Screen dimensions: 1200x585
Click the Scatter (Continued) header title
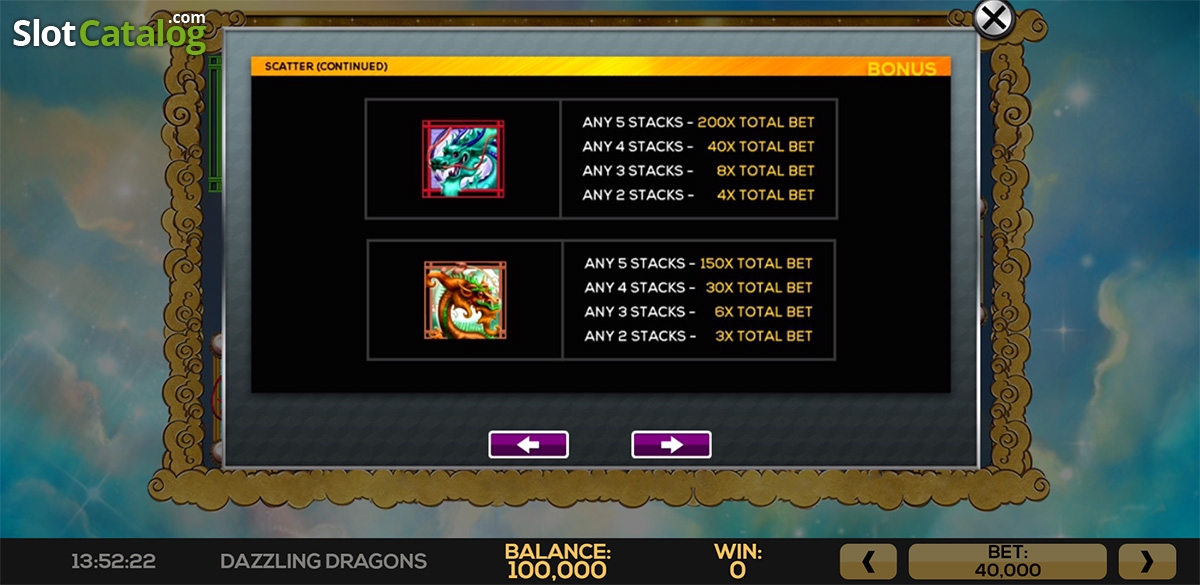pos(326,67)
